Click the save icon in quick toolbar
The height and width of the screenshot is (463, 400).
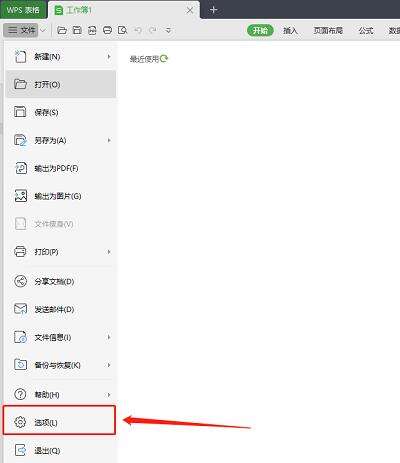(77, 31)
